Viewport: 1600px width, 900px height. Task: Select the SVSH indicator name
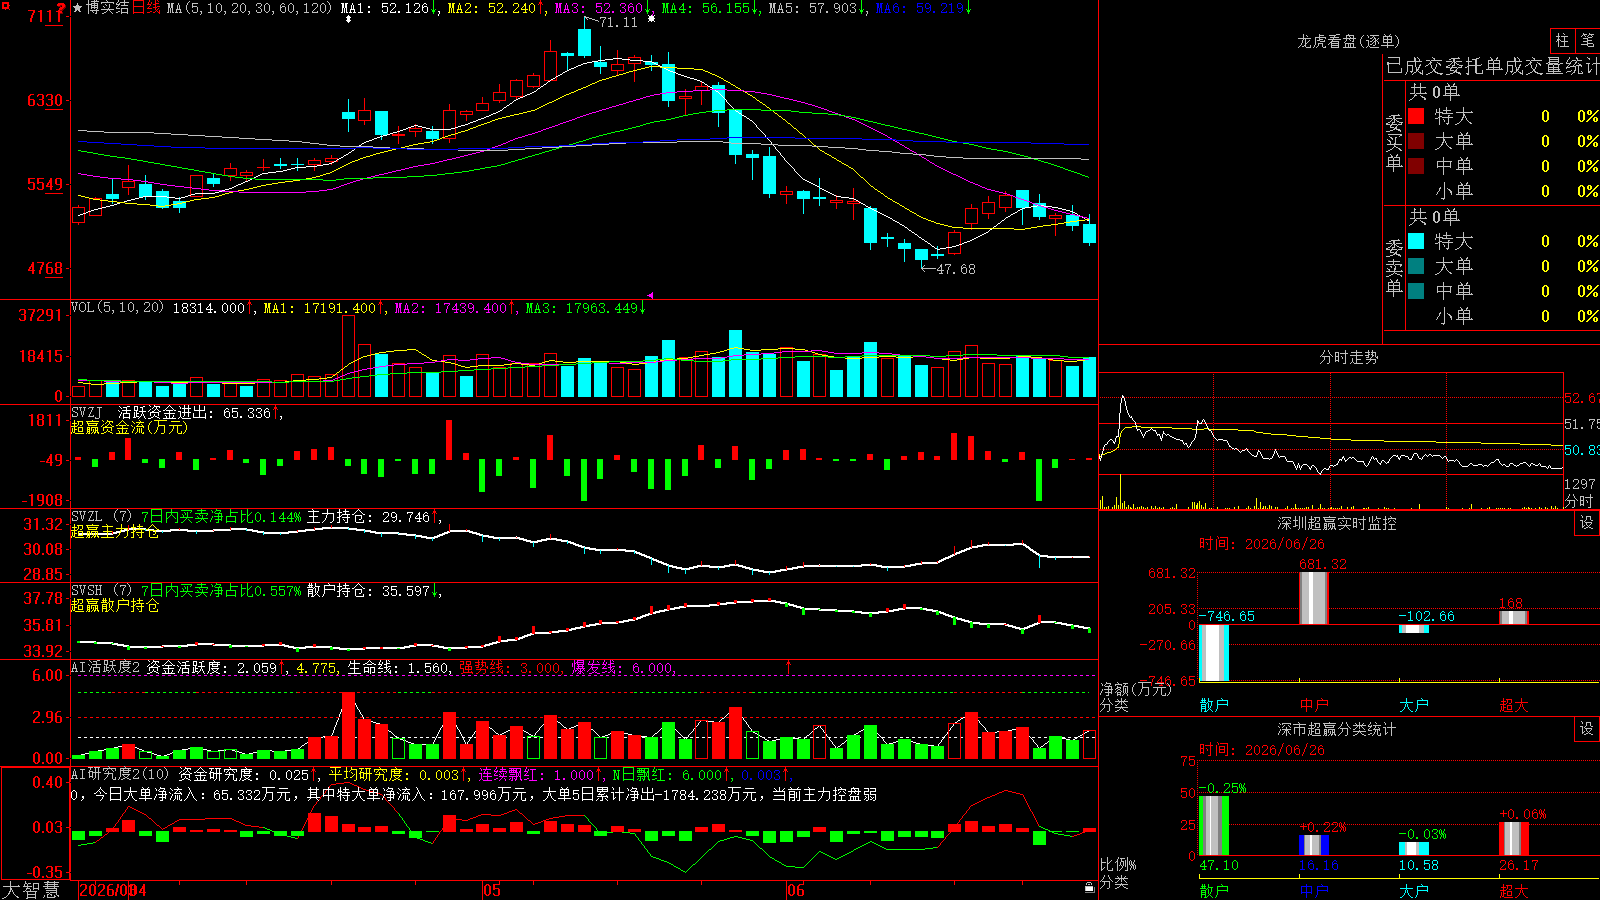tap(87, 591)
